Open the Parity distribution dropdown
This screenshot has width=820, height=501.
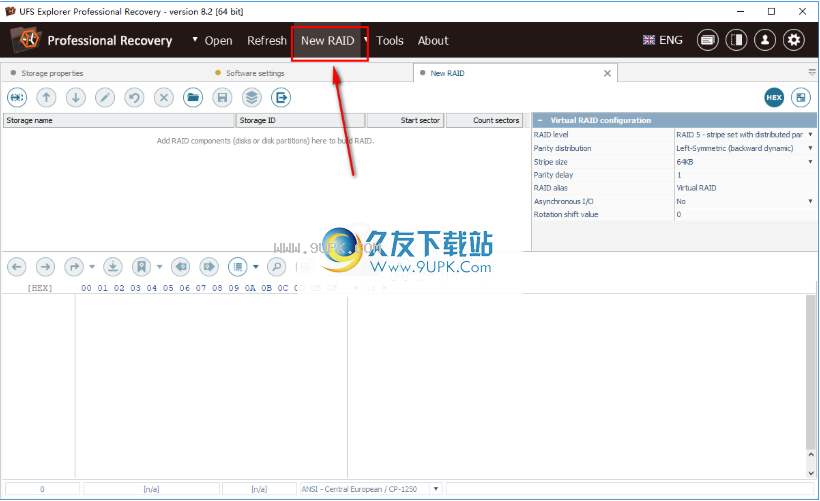click(x=811, y=148)
